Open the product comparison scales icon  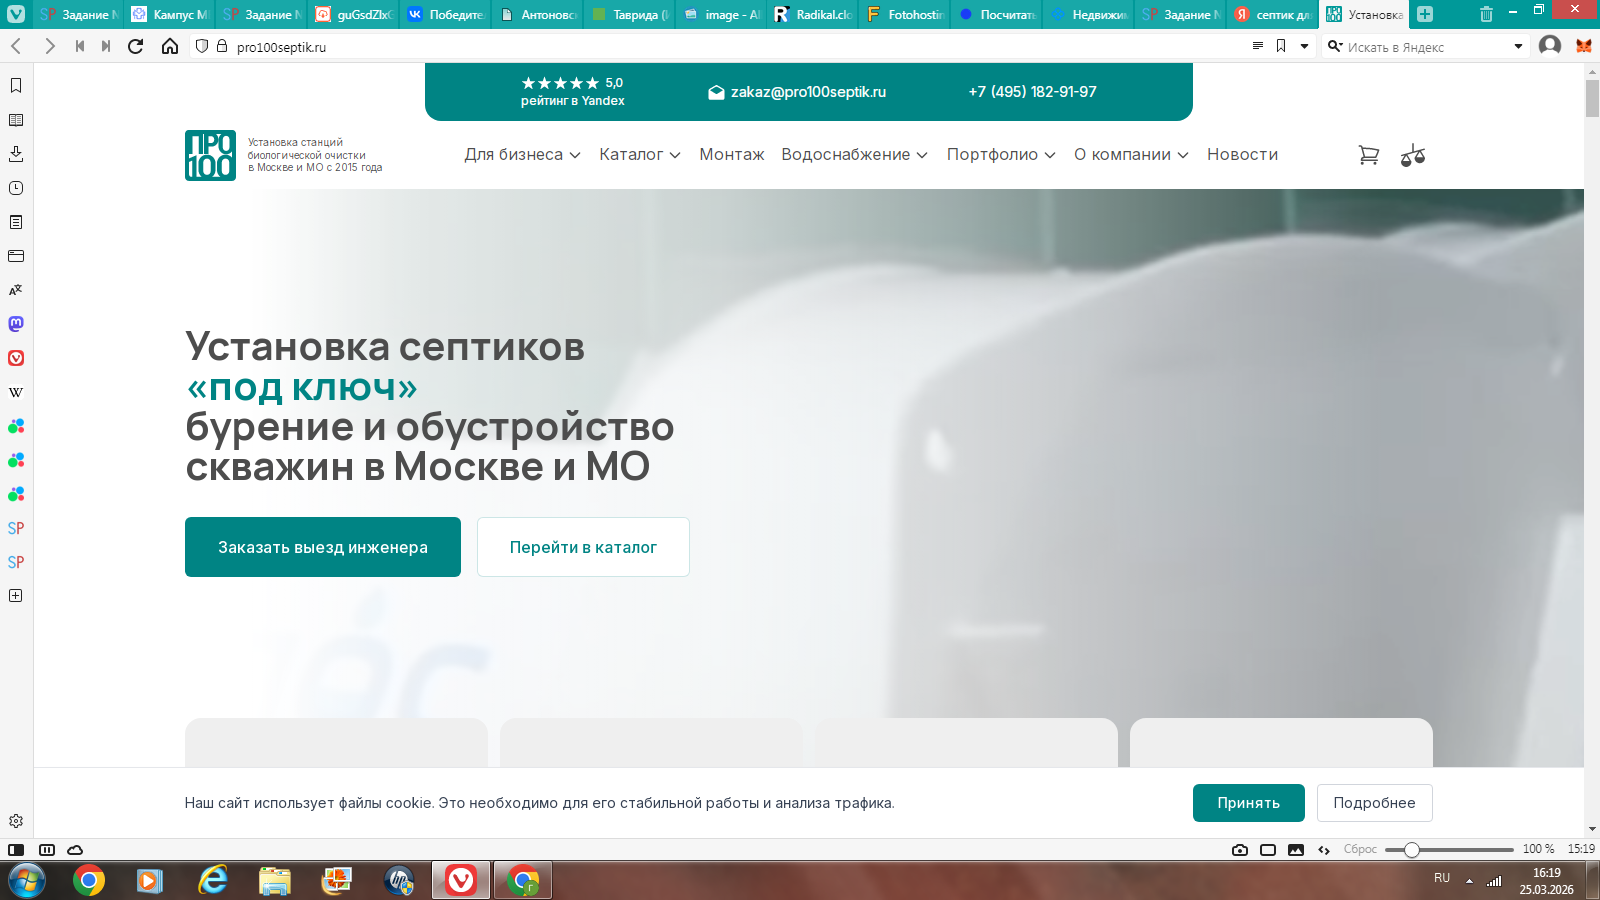pyautogui.click(x=1412, y=155)
